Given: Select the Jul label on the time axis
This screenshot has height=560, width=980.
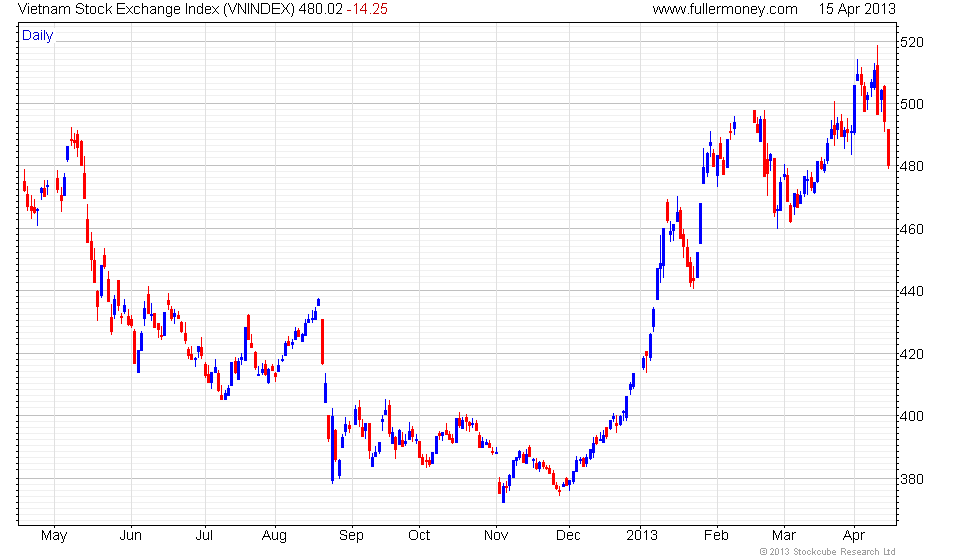Looking at the screenshot, I should click(204, 536).
